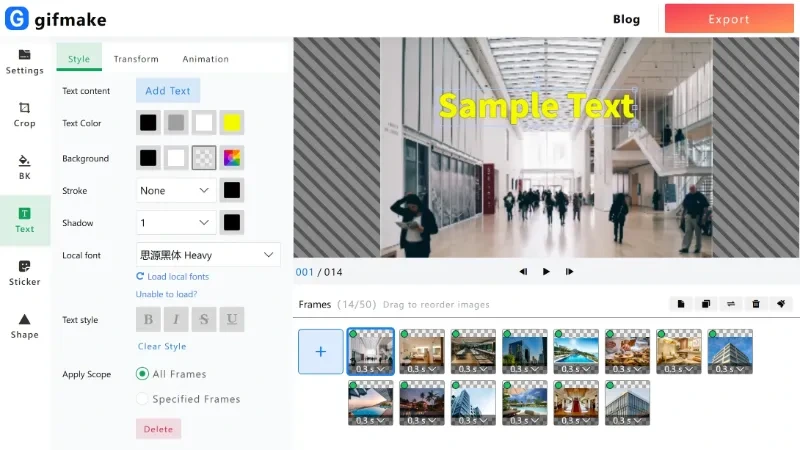Viewport: 800px width, 450px height.
Task: Open the Stroke dropdown set to None
Action: [x=176, y=190]
